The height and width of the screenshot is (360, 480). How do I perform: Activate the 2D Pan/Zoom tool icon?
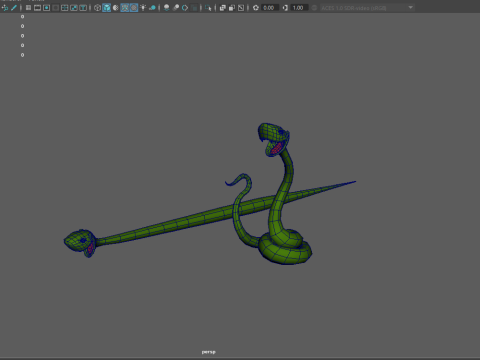pos(5,8)
